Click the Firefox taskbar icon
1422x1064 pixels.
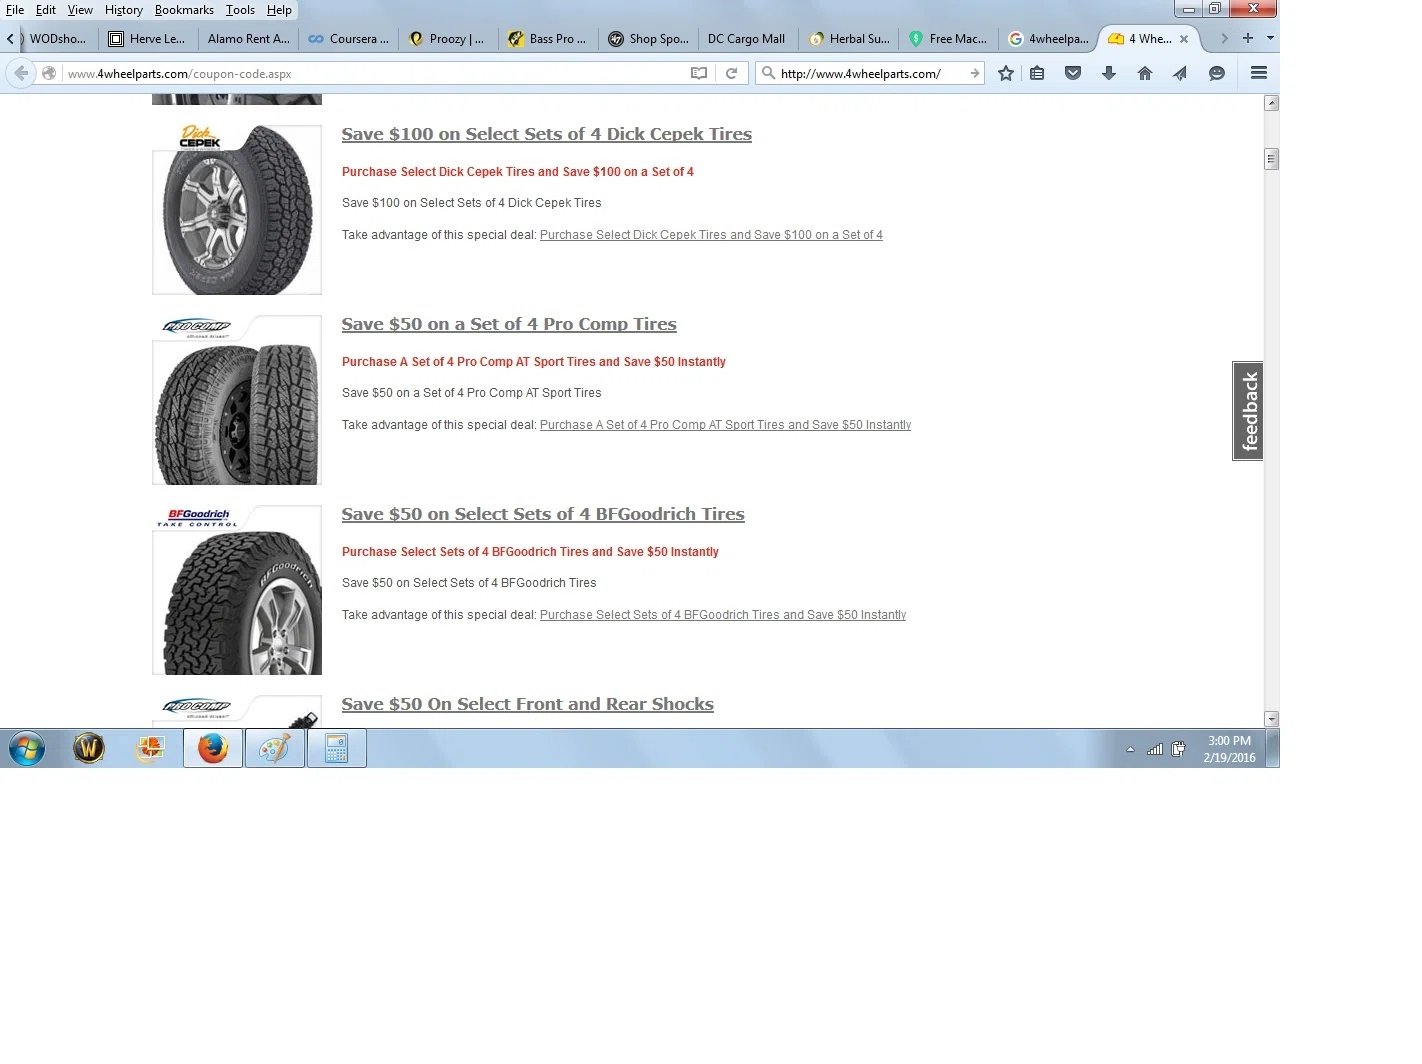pos(213,748)
